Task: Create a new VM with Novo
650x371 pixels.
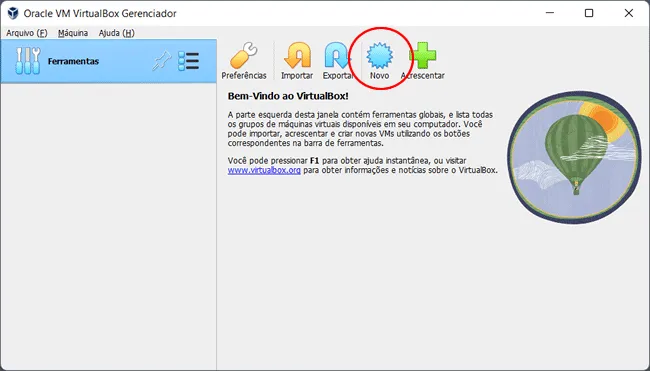Action: (379, 61)
